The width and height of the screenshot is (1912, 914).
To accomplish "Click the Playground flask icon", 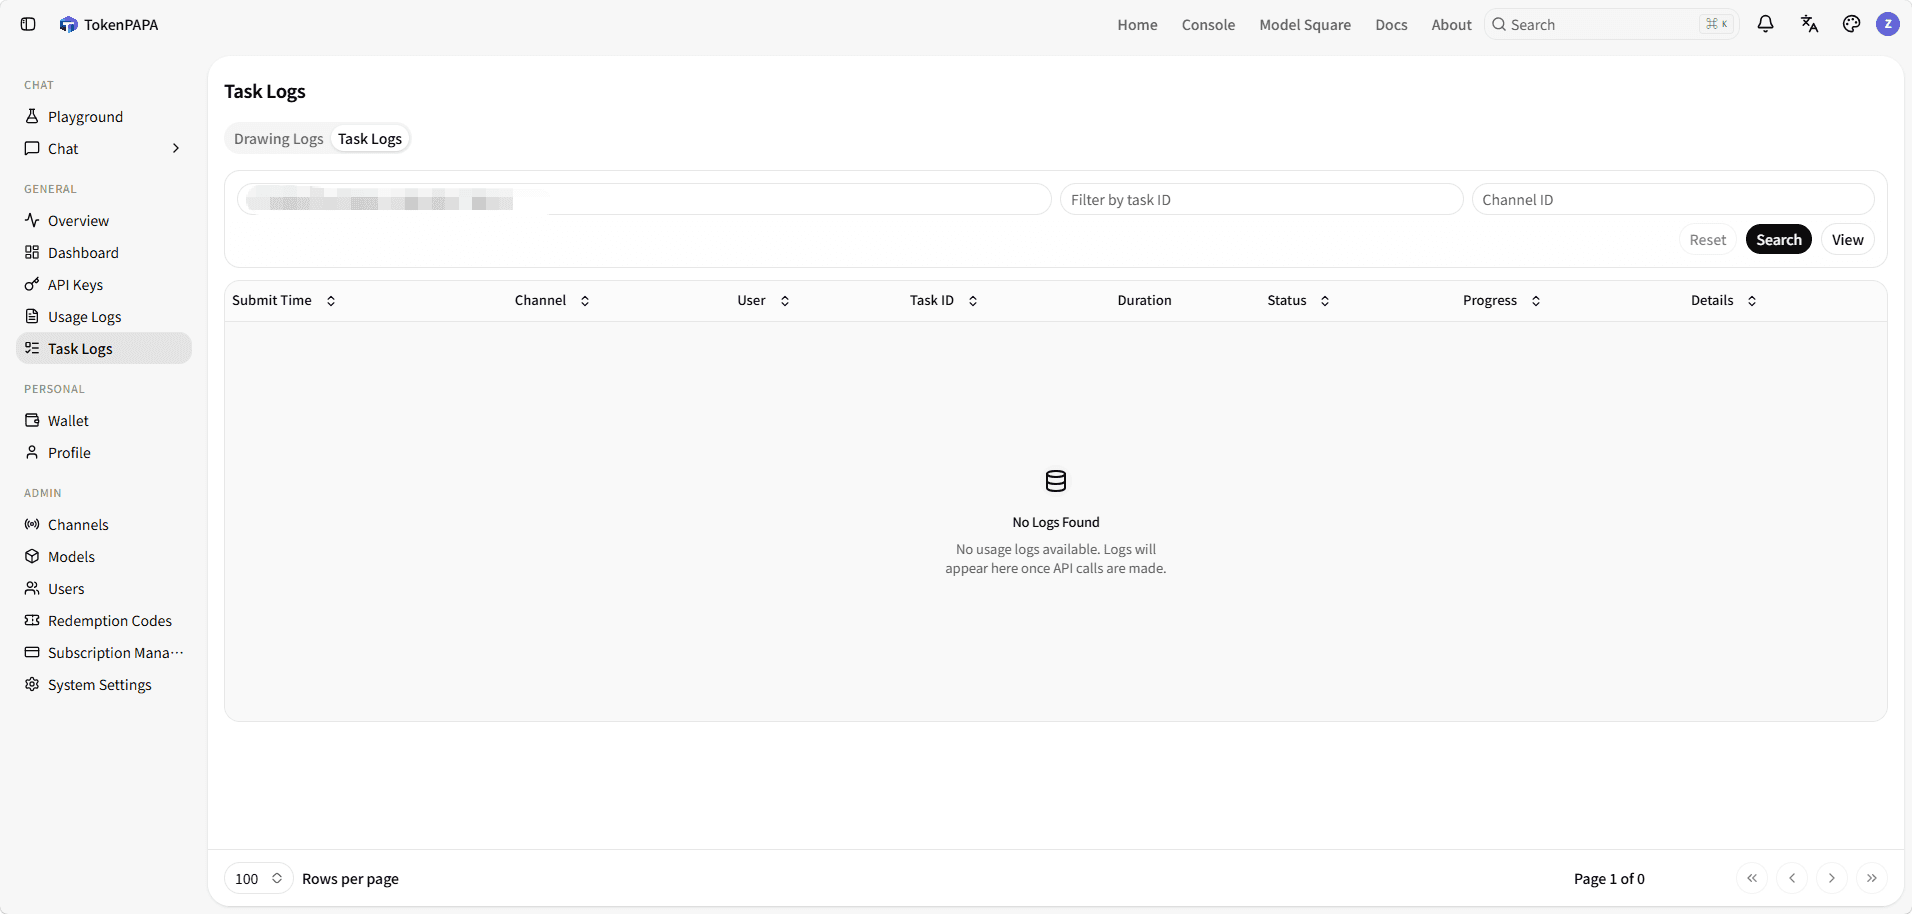I will pyautogui.click(x=32, y=116).
